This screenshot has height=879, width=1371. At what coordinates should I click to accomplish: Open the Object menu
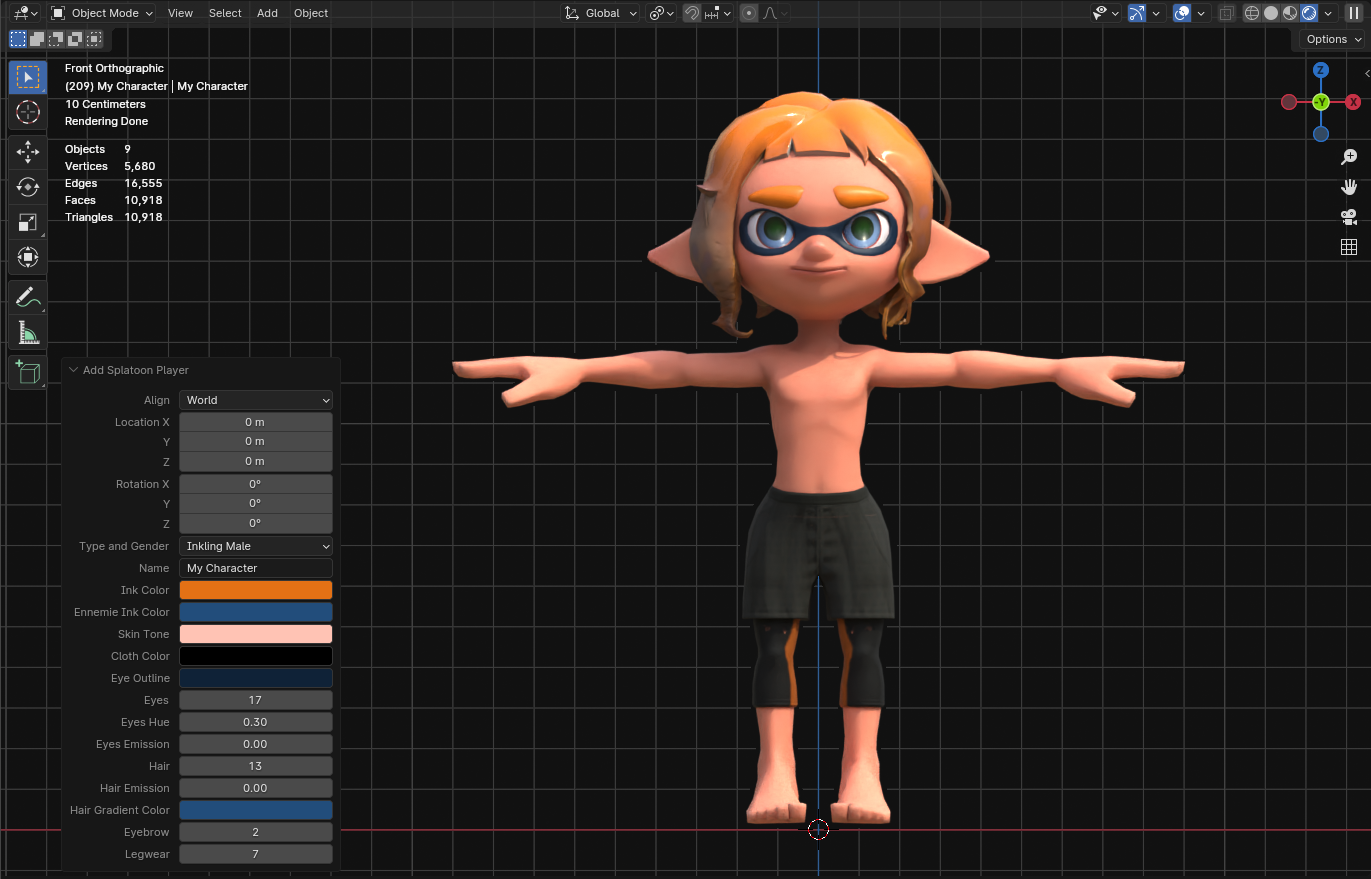click(310, 13)
